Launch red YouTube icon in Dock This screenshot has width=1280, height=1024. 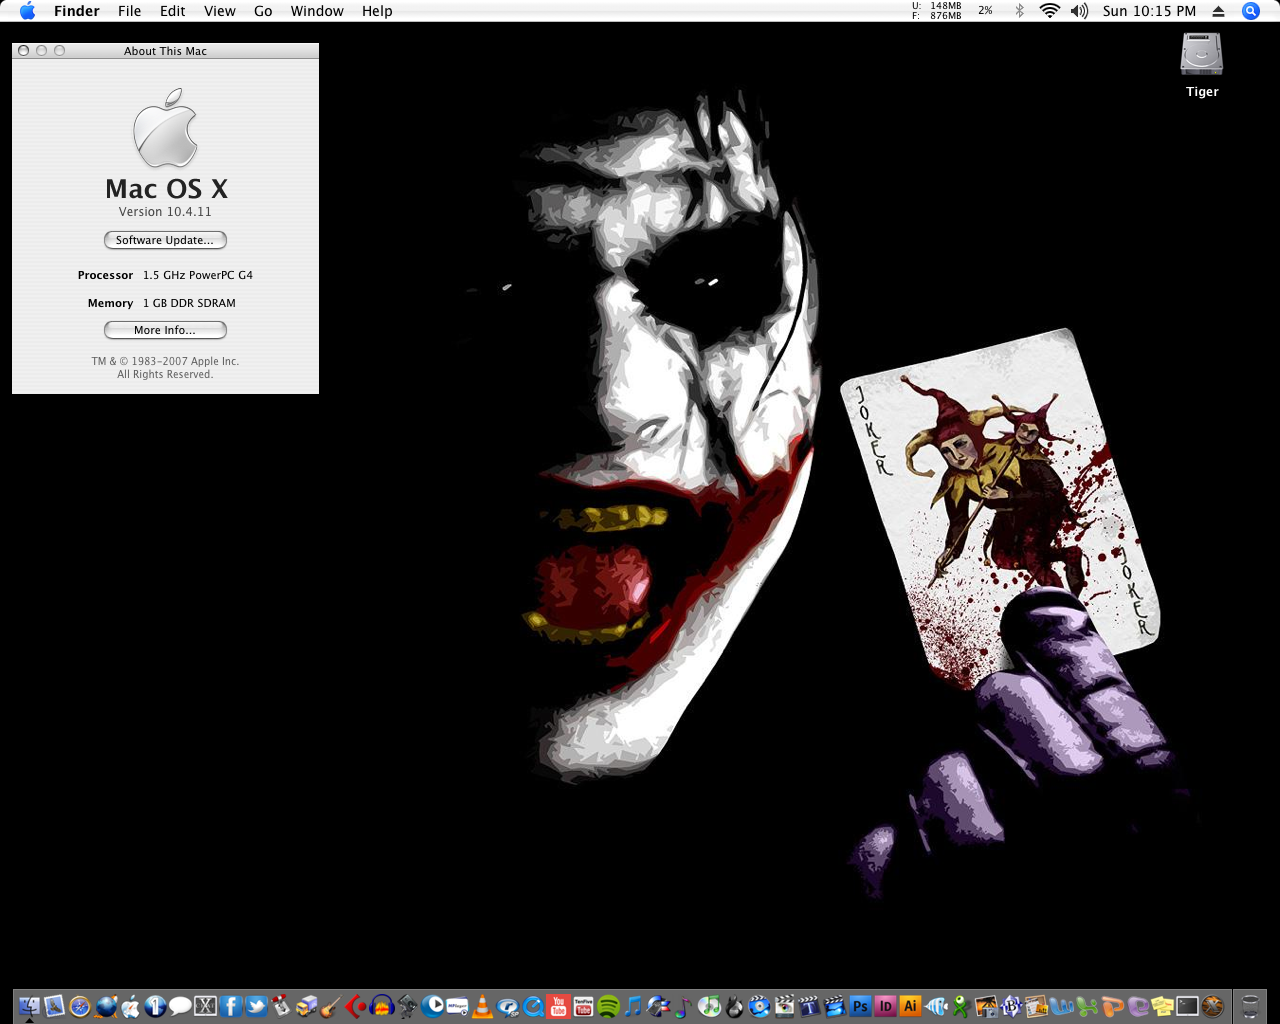[558, 1006]
